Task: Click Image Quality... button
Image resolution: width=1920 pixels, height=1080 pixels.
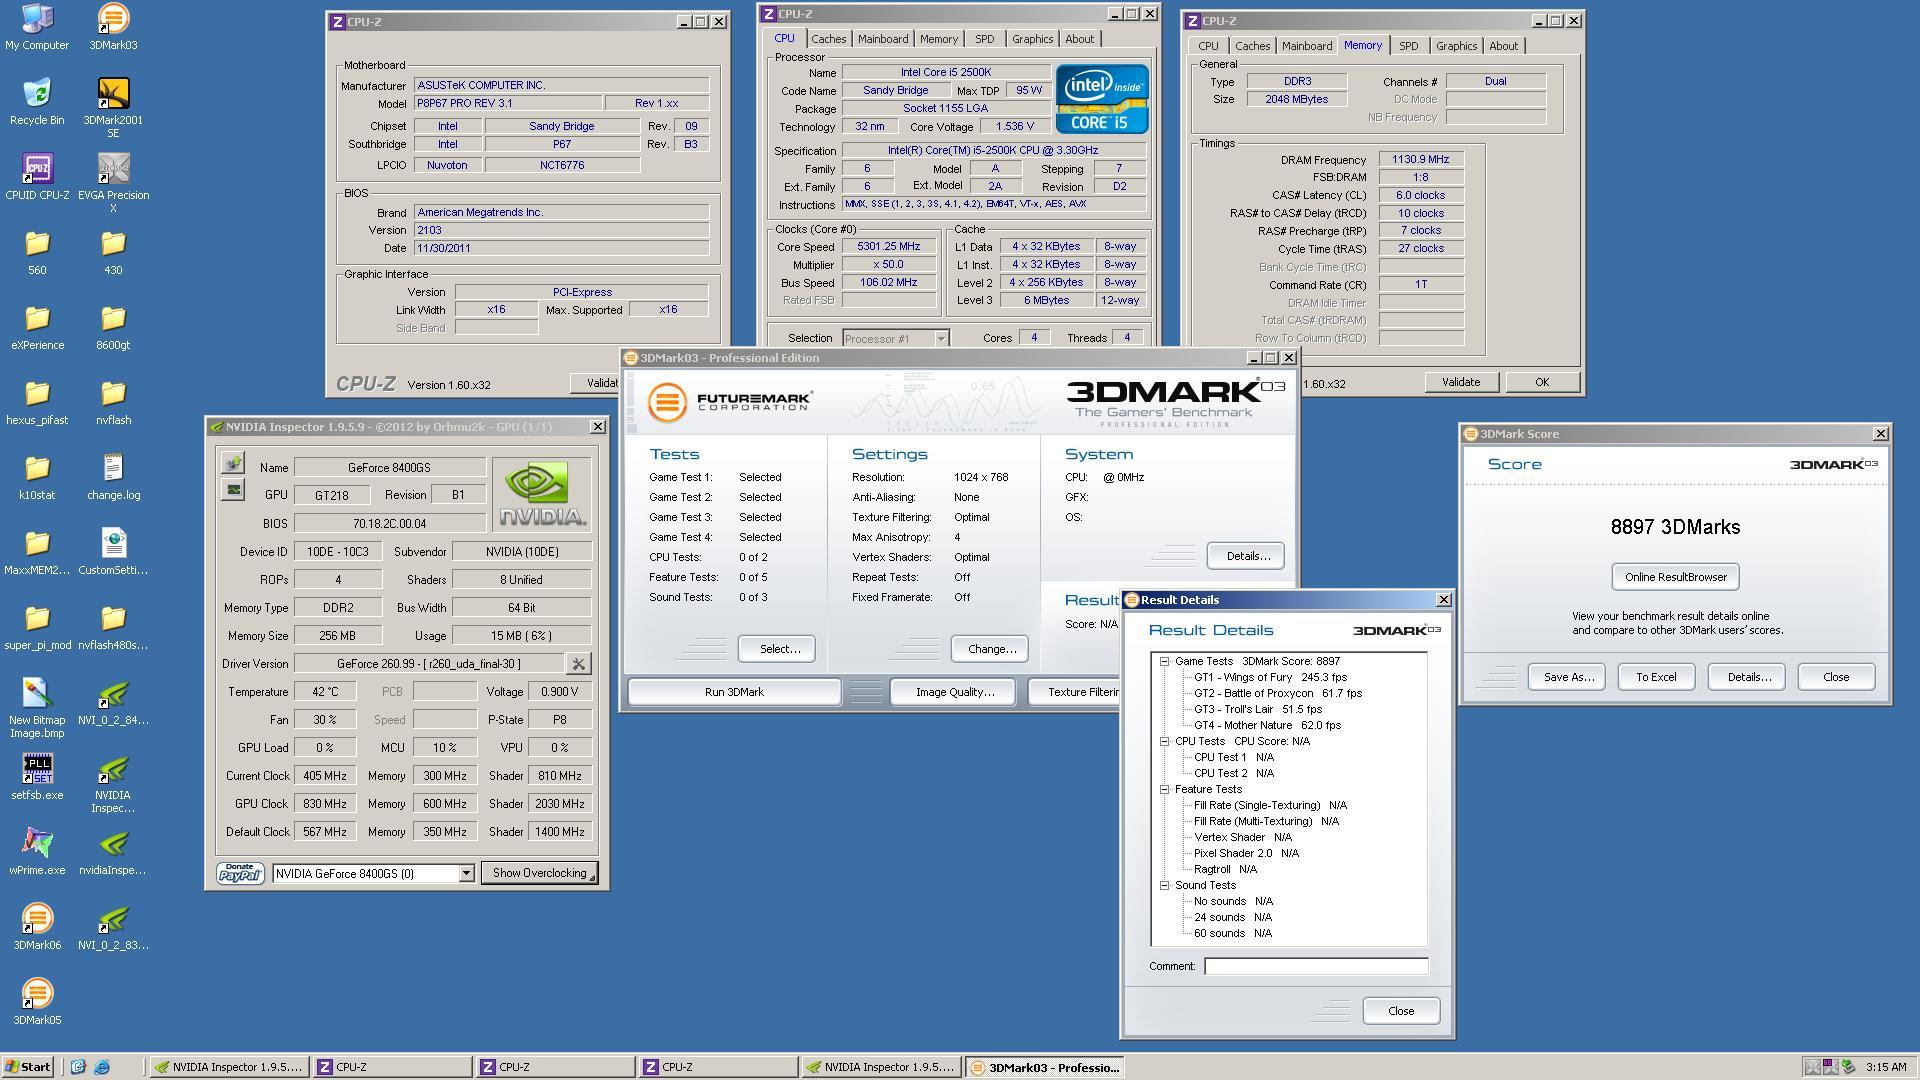Action: [x=954, y=692]
